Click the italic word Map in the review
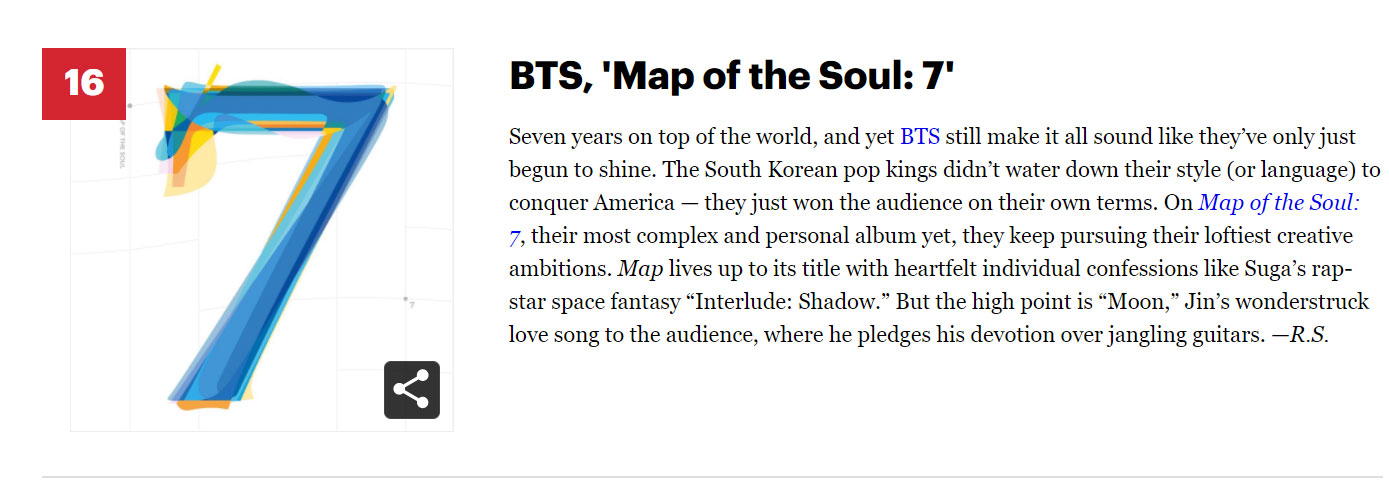Viewport: 1389px width, 498px height. (640, 269)
